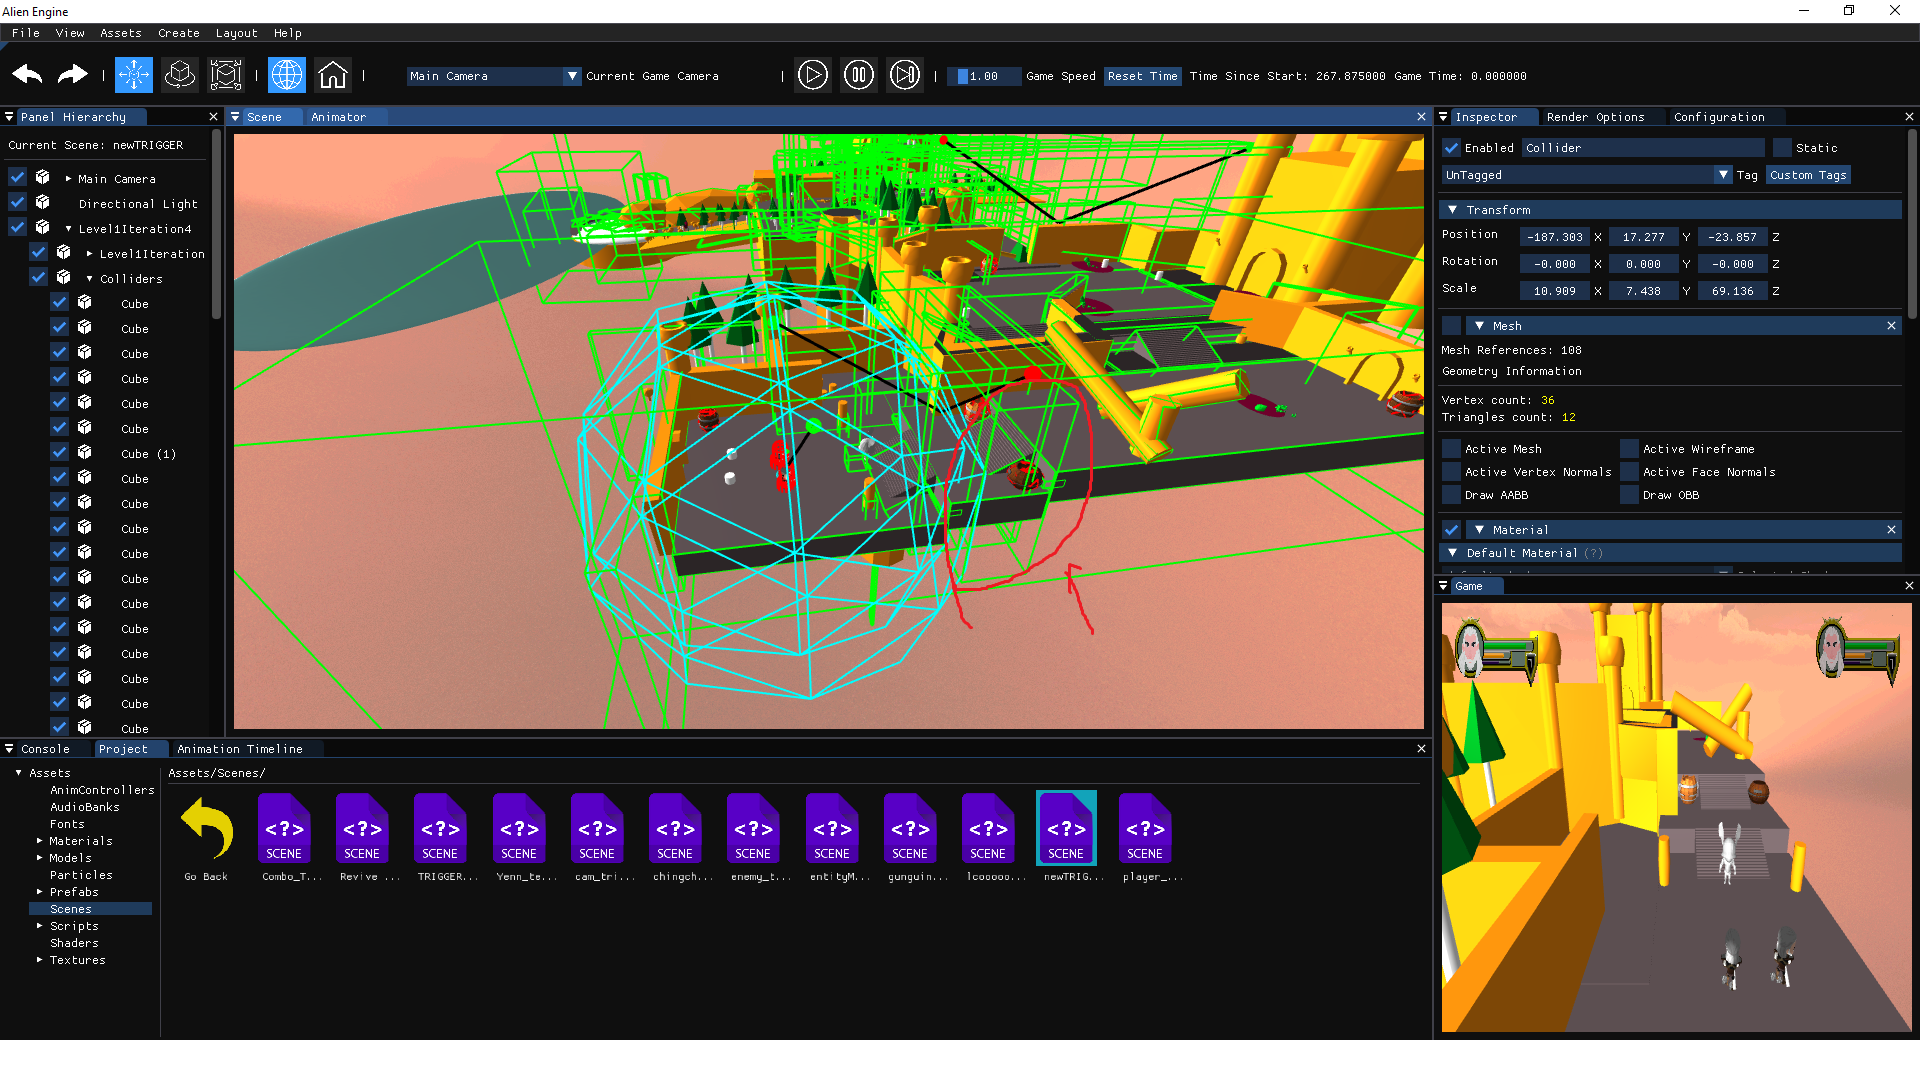Uncheck the Directional Light visibility checkbox
The height and width of the screenshot is (1080, 1920).
(18, 203)
